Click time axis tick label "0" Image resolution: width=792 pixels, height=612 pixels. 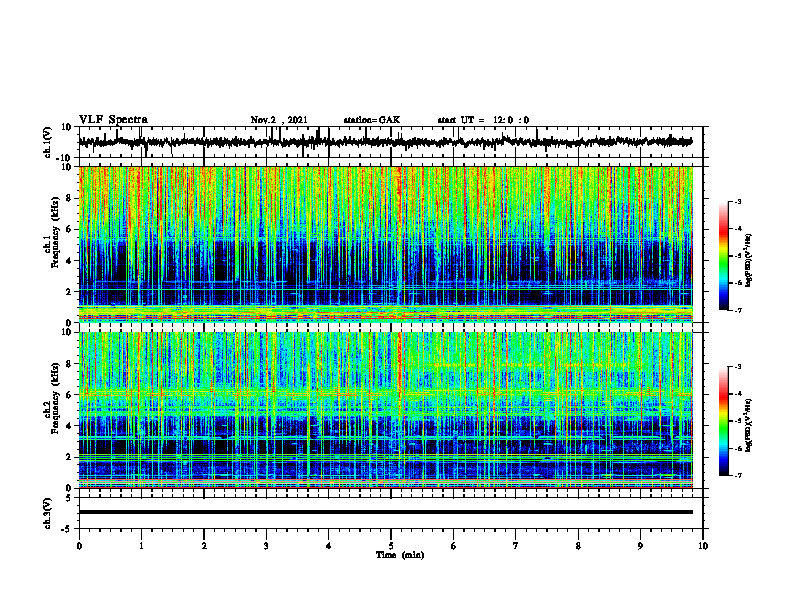coord(79,546)
